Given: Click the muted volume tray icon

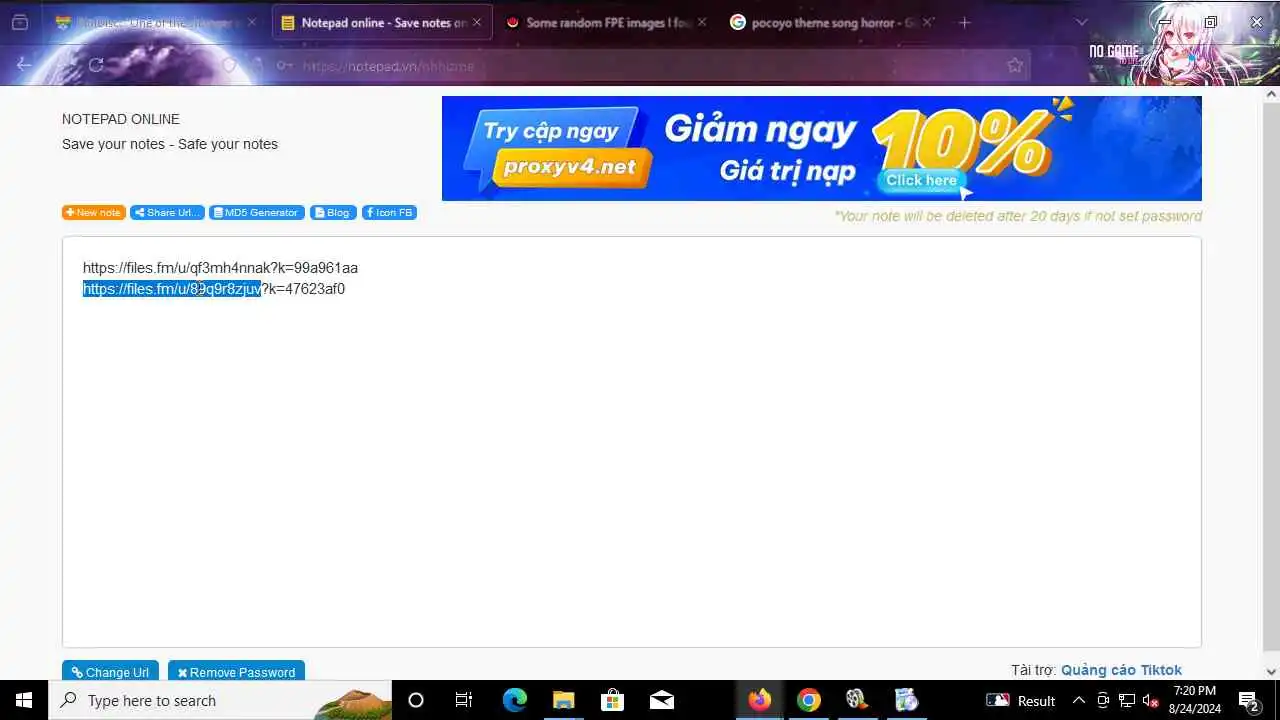Looking at the screenshot, I should coord(1150,700).
